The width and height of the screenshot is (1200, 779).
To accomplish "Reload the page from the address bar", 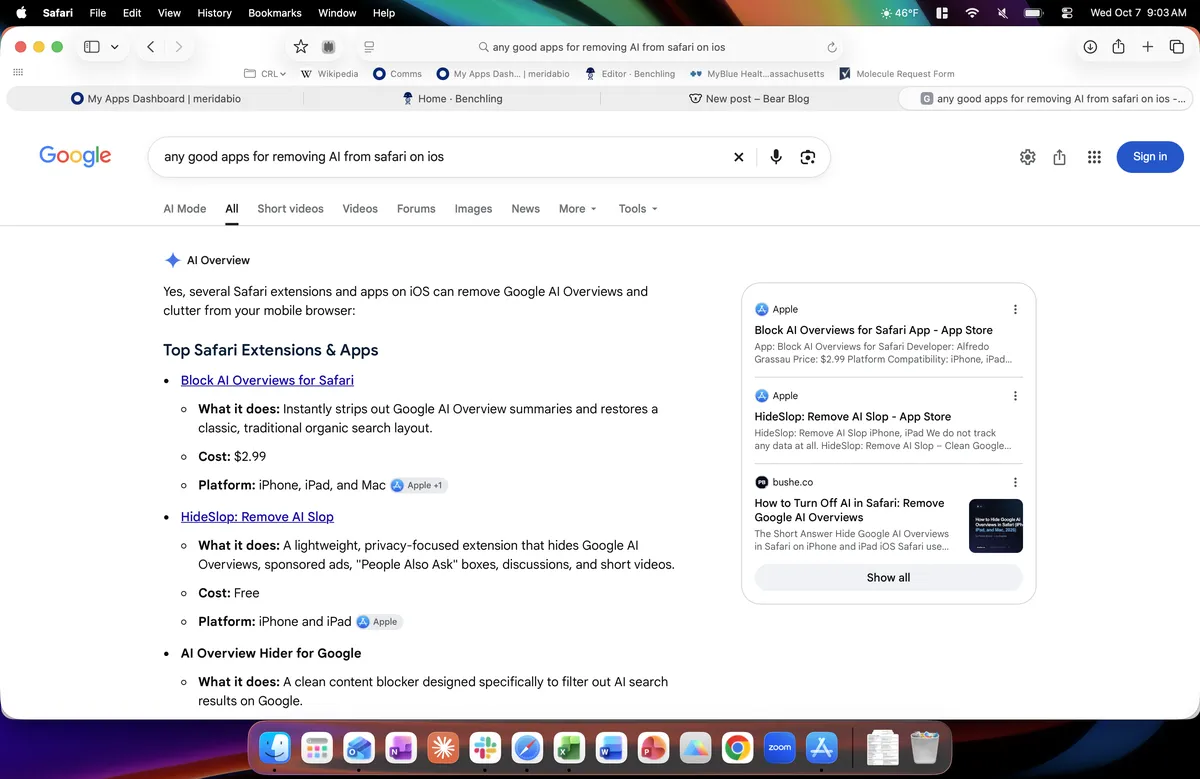I will [x=832, y=47].
